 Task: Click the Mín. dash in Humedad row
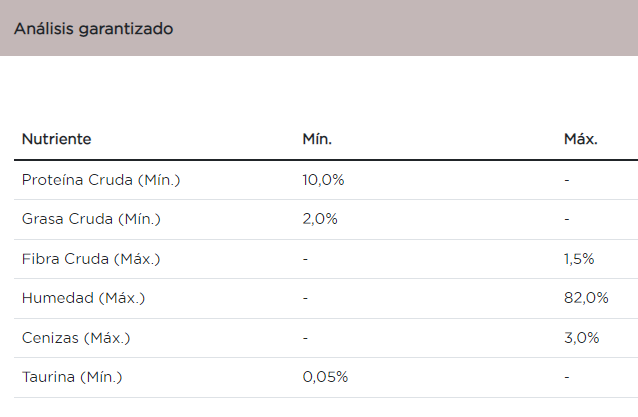coord(305,298)
